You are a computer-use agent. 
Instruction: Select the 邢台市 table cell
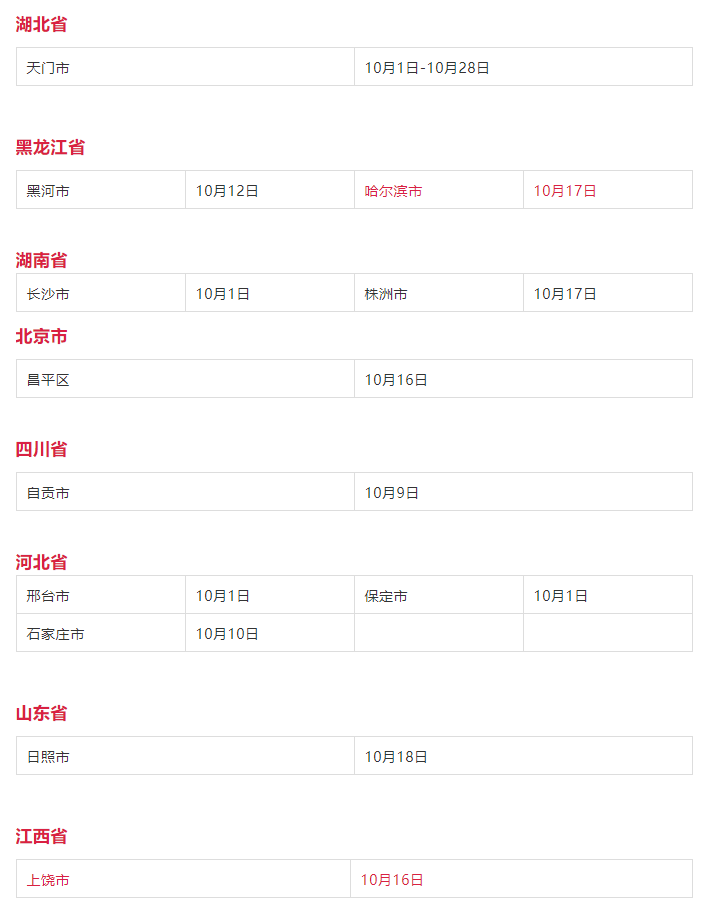point(48,596)
